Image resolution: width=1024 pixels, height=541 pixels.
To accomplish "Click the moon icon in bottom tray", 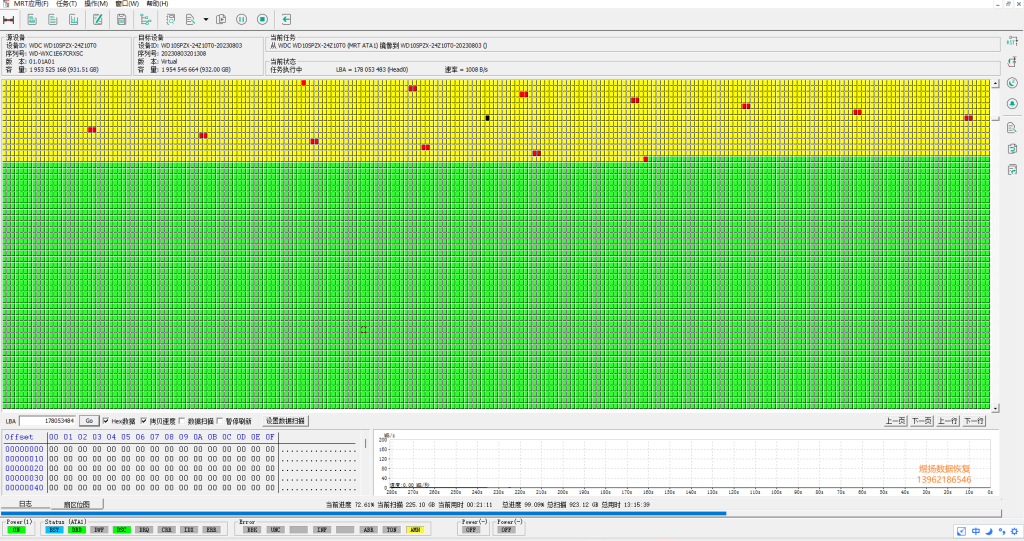I will 989,531.
